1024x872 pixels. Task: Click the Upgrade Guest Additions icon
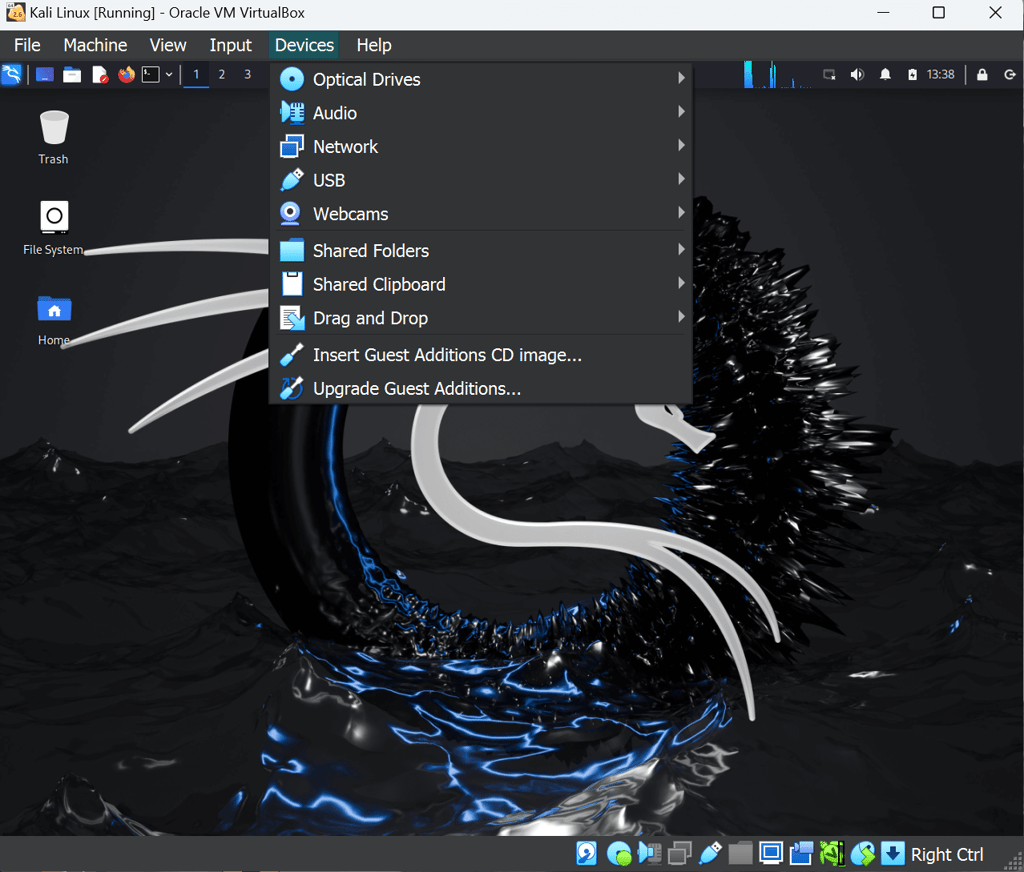pyautogui.click(x=292, y=389)
